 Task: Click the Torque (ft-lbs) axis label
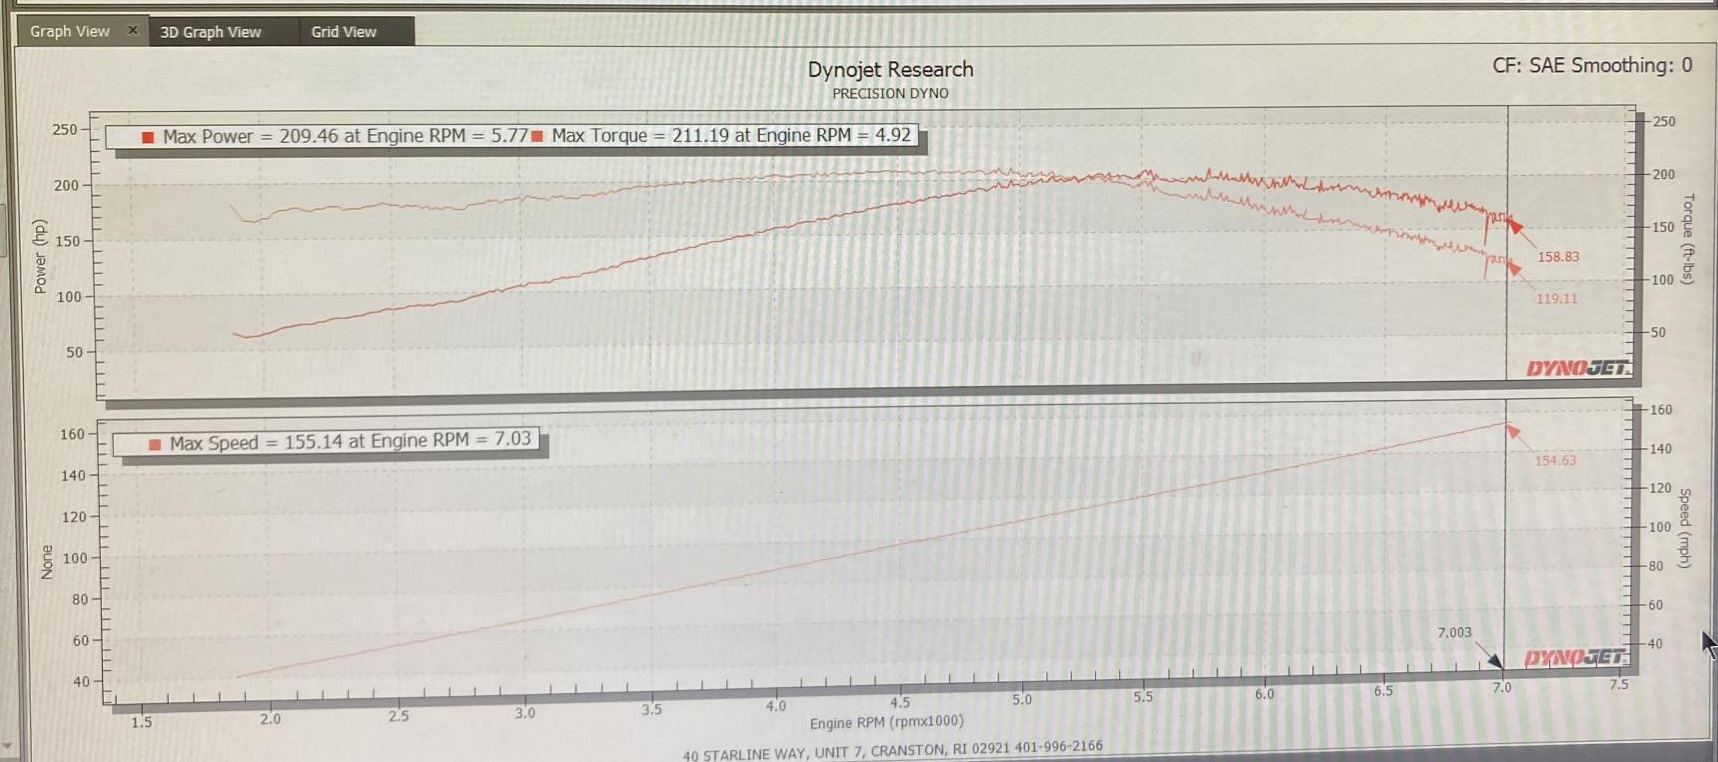1688,239
